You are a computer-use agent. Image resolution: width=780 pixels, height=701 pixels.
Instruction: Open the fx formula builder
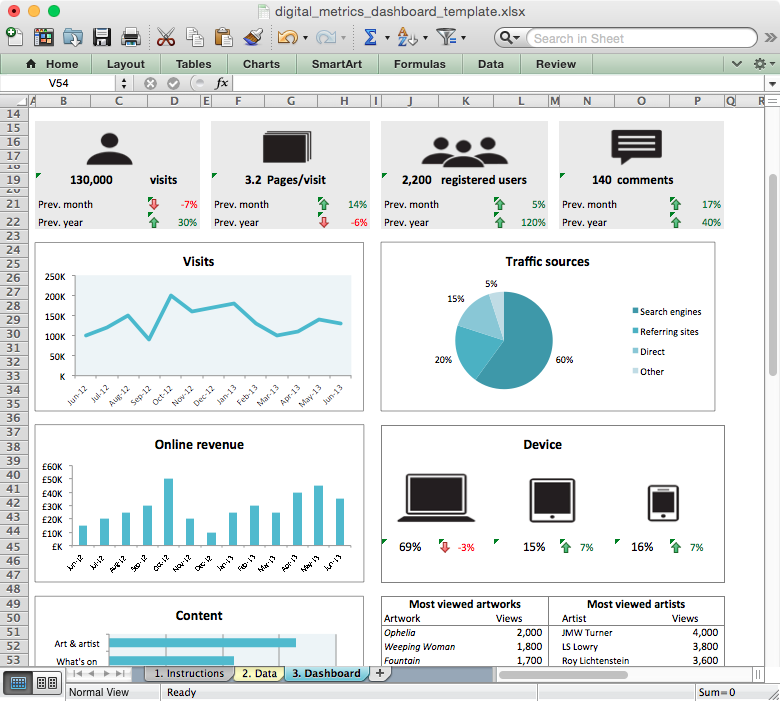(221, 83)
